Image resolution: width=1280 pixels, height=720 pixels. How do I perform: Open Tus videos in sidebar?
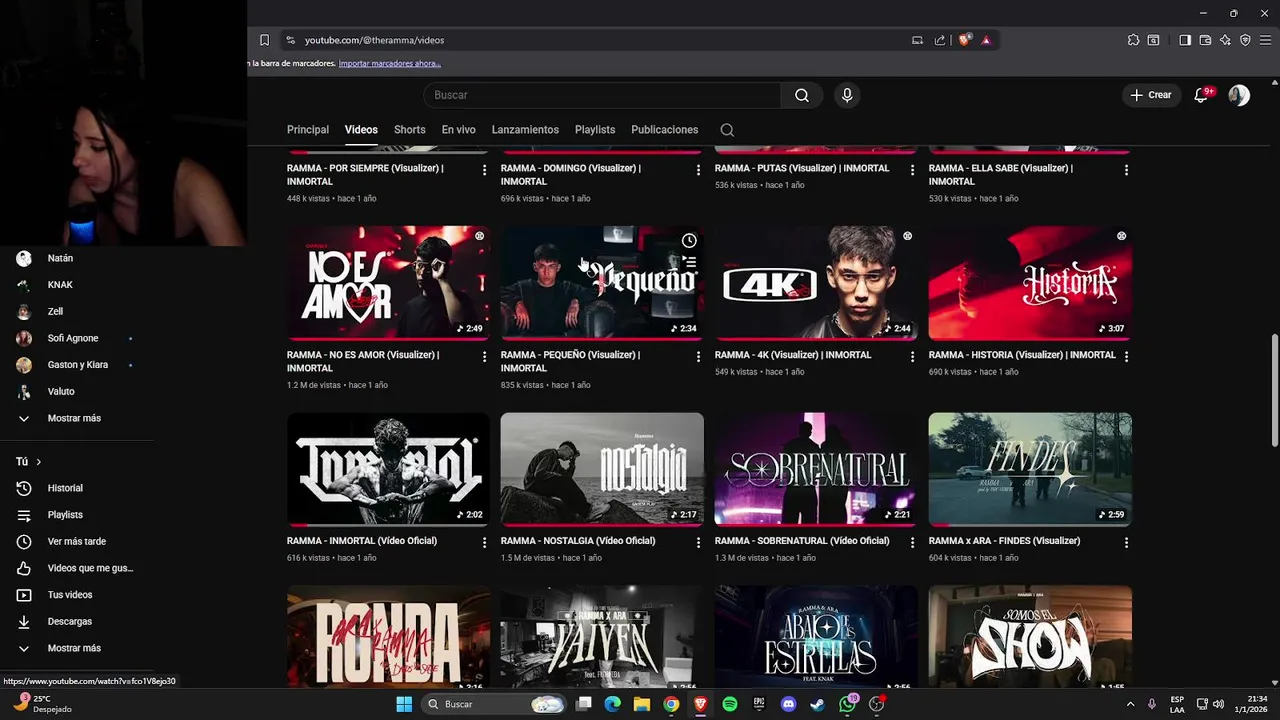[70, 595]
